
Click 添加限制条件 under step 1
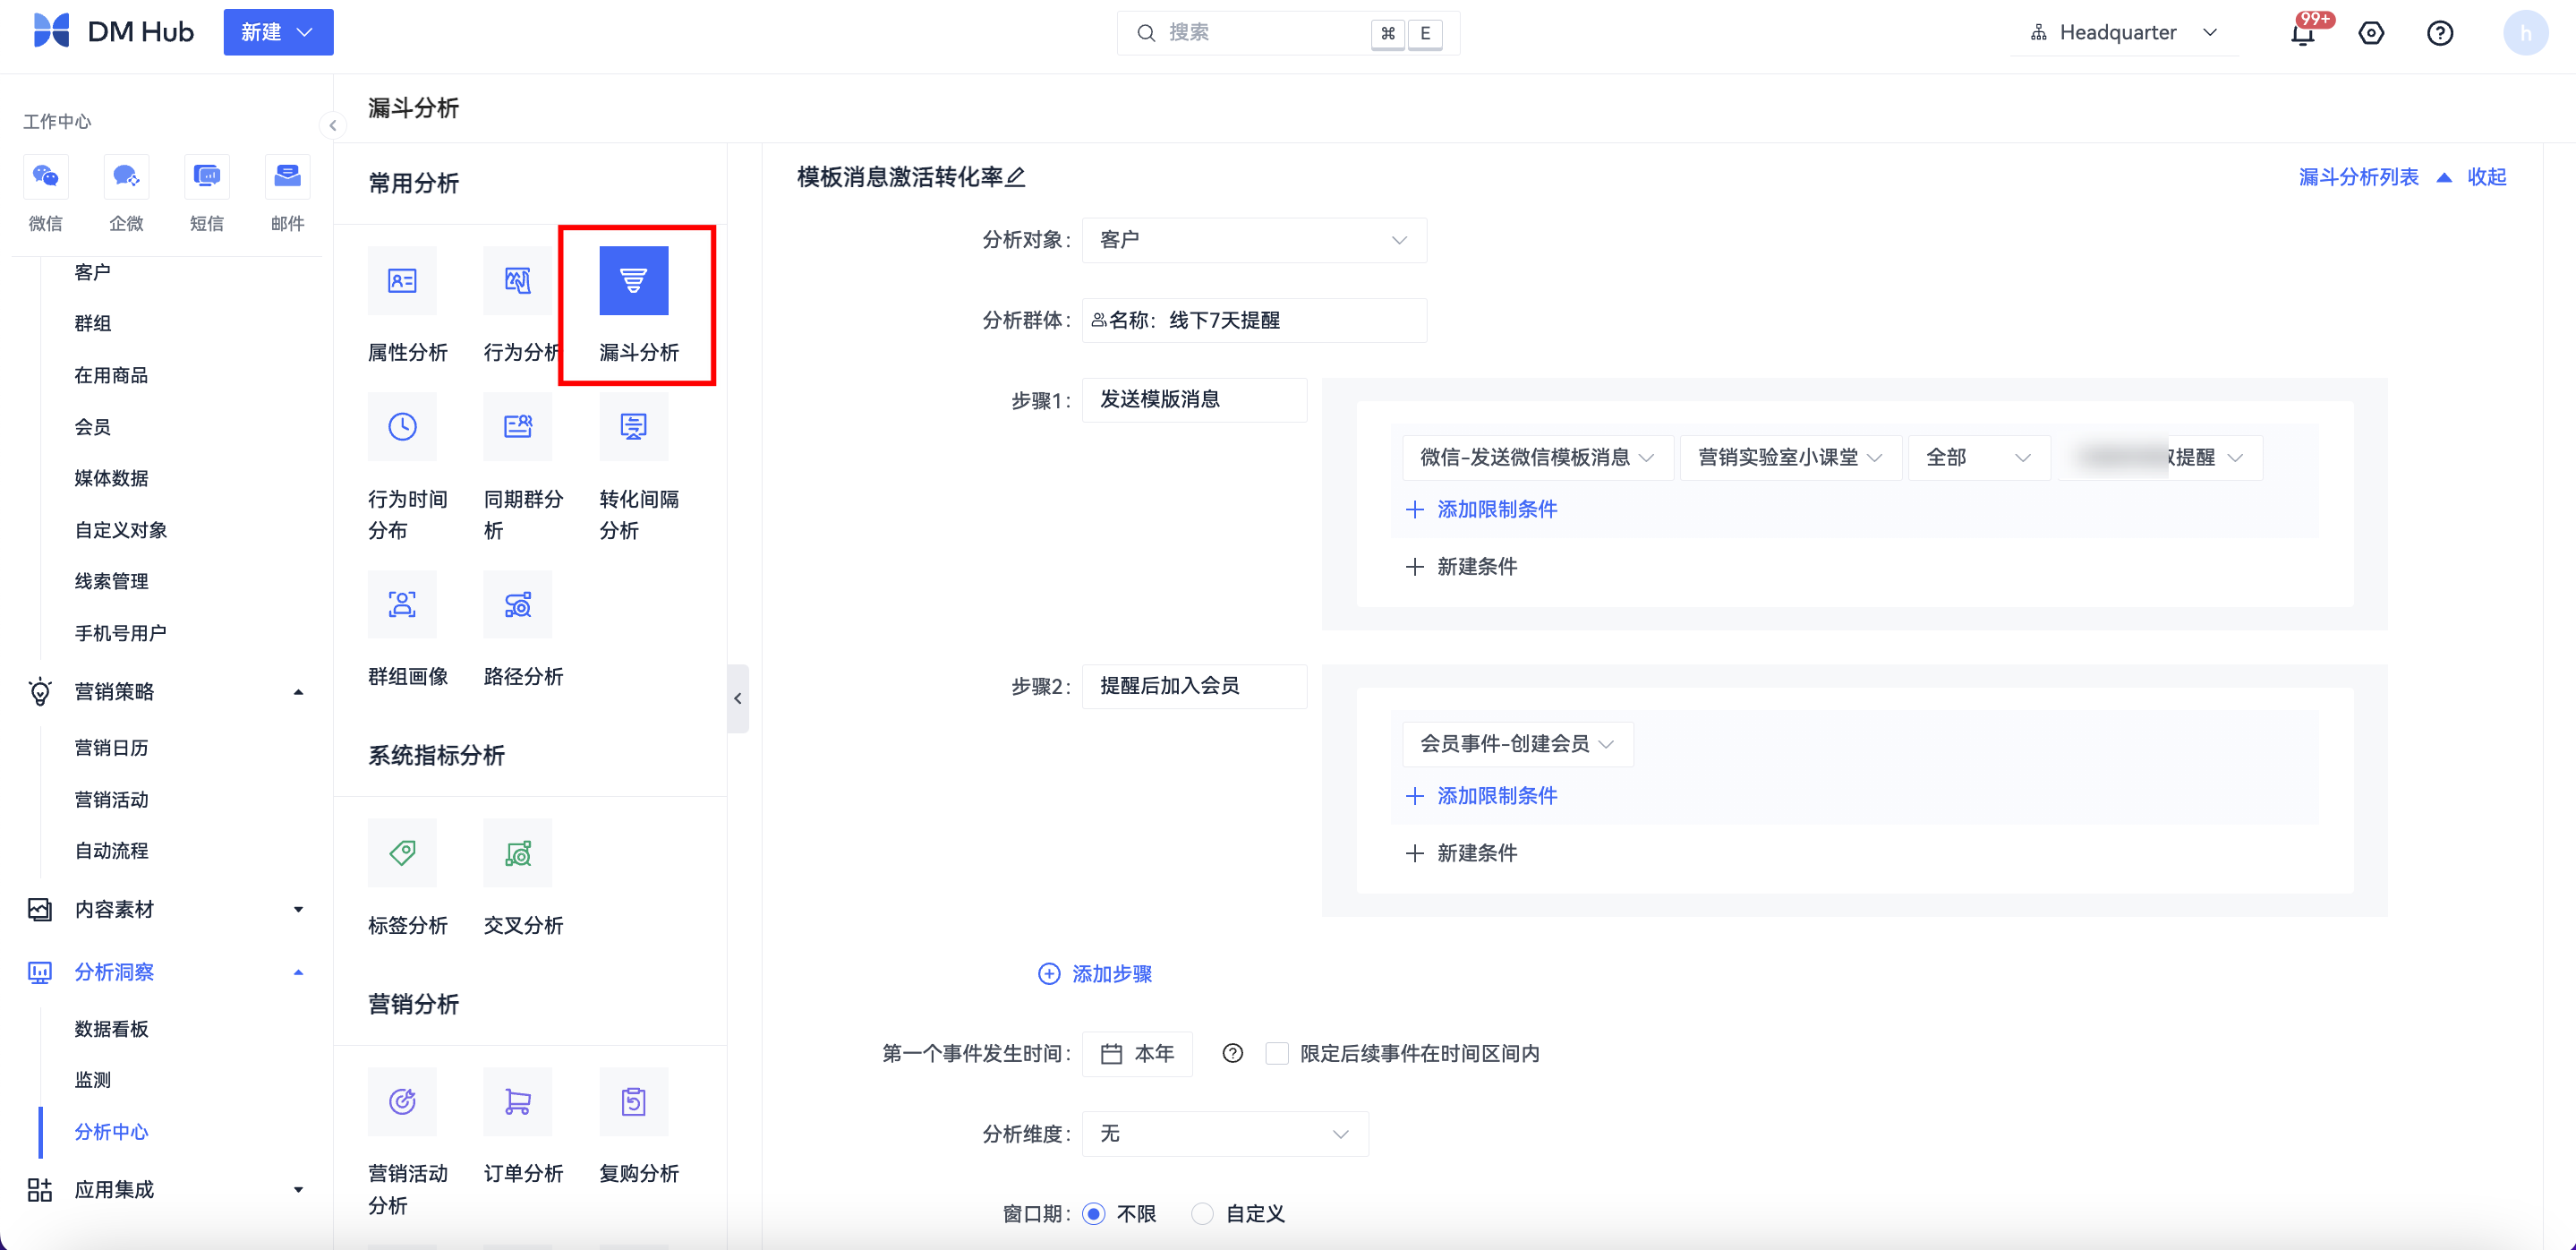1481,509
